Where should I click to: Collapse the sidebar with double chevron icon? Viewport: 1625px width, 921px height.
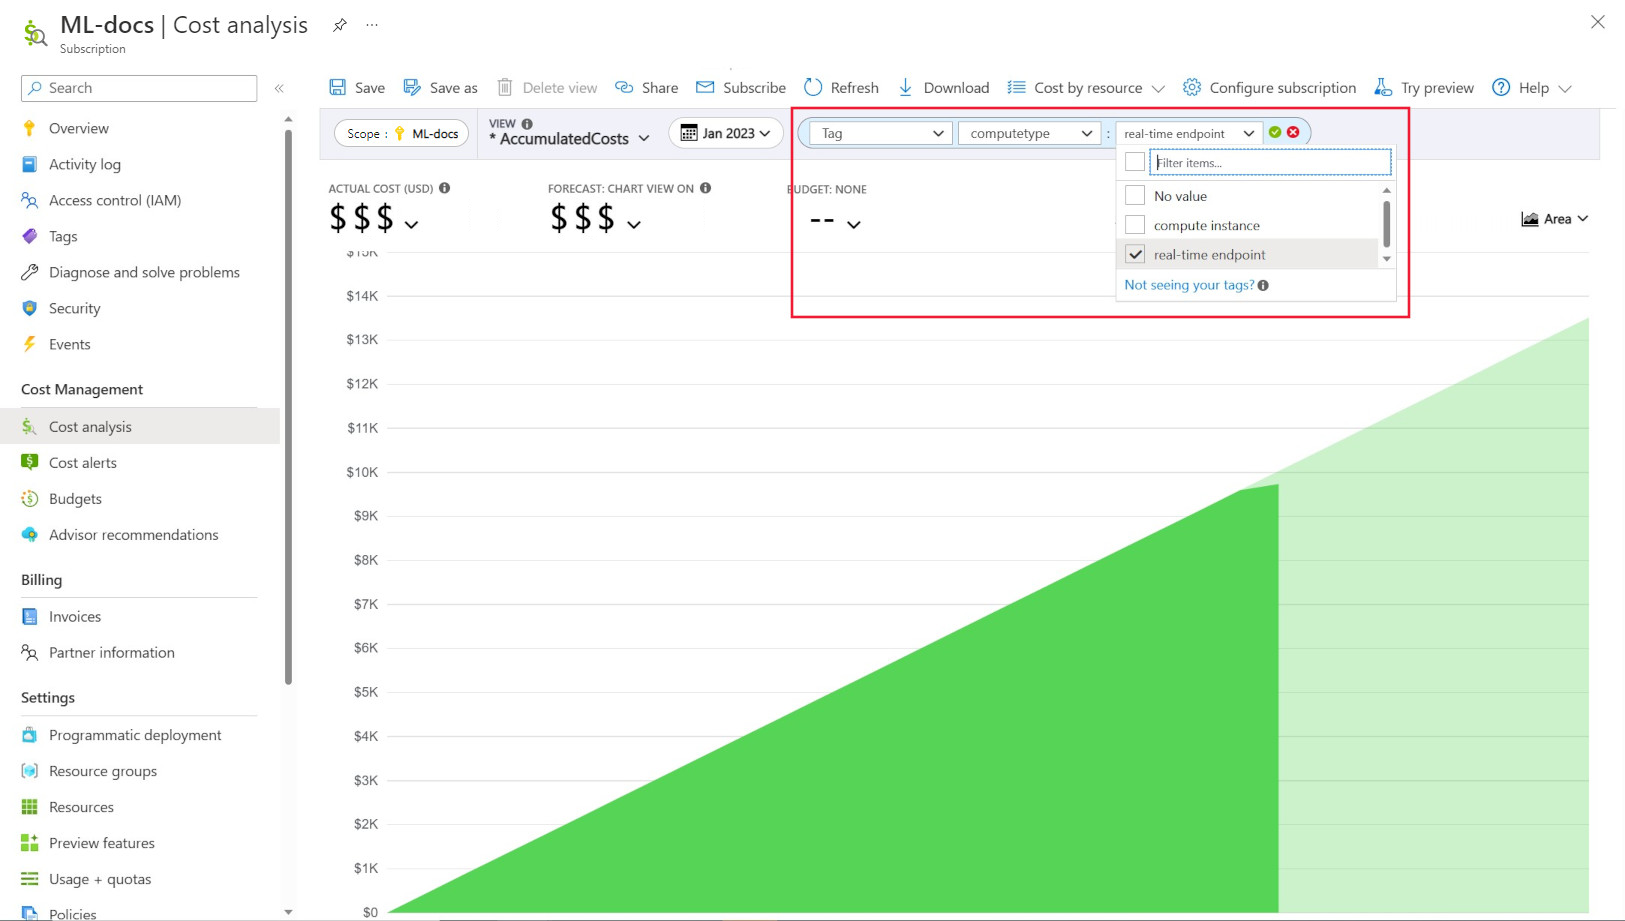point(279,88)
